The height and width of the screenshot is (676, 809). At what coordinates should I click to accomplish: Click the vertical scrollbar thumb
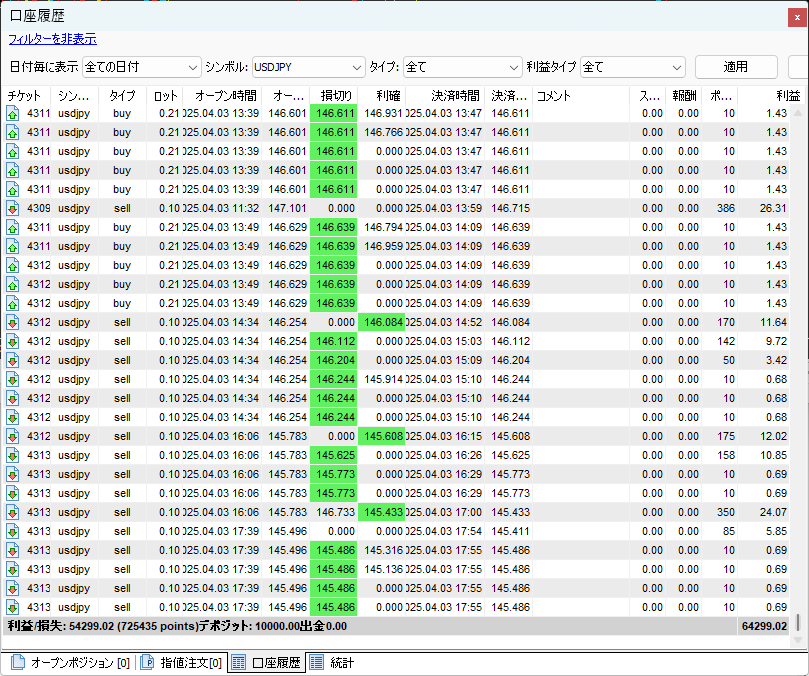tap(798, 622)
